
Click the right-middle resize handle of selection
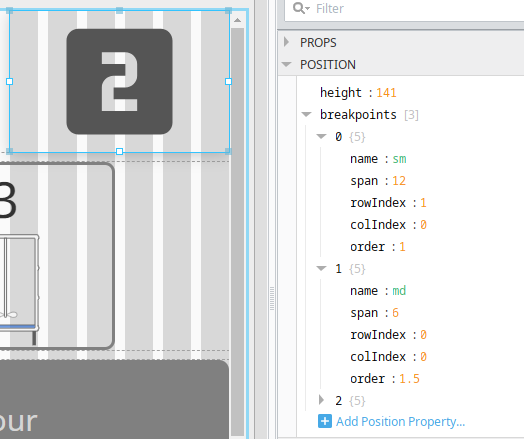pos(228,82)
